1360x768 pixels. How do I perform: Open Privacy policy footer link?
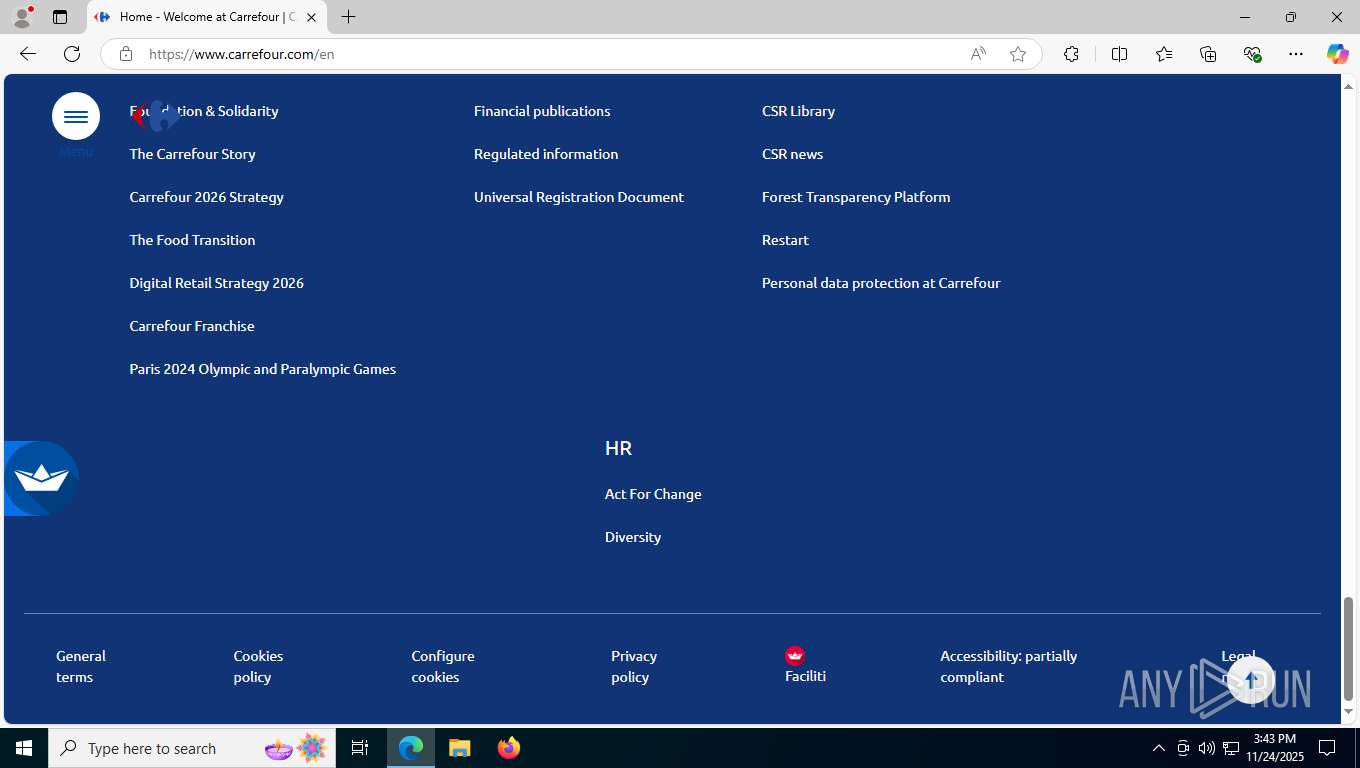634,666
